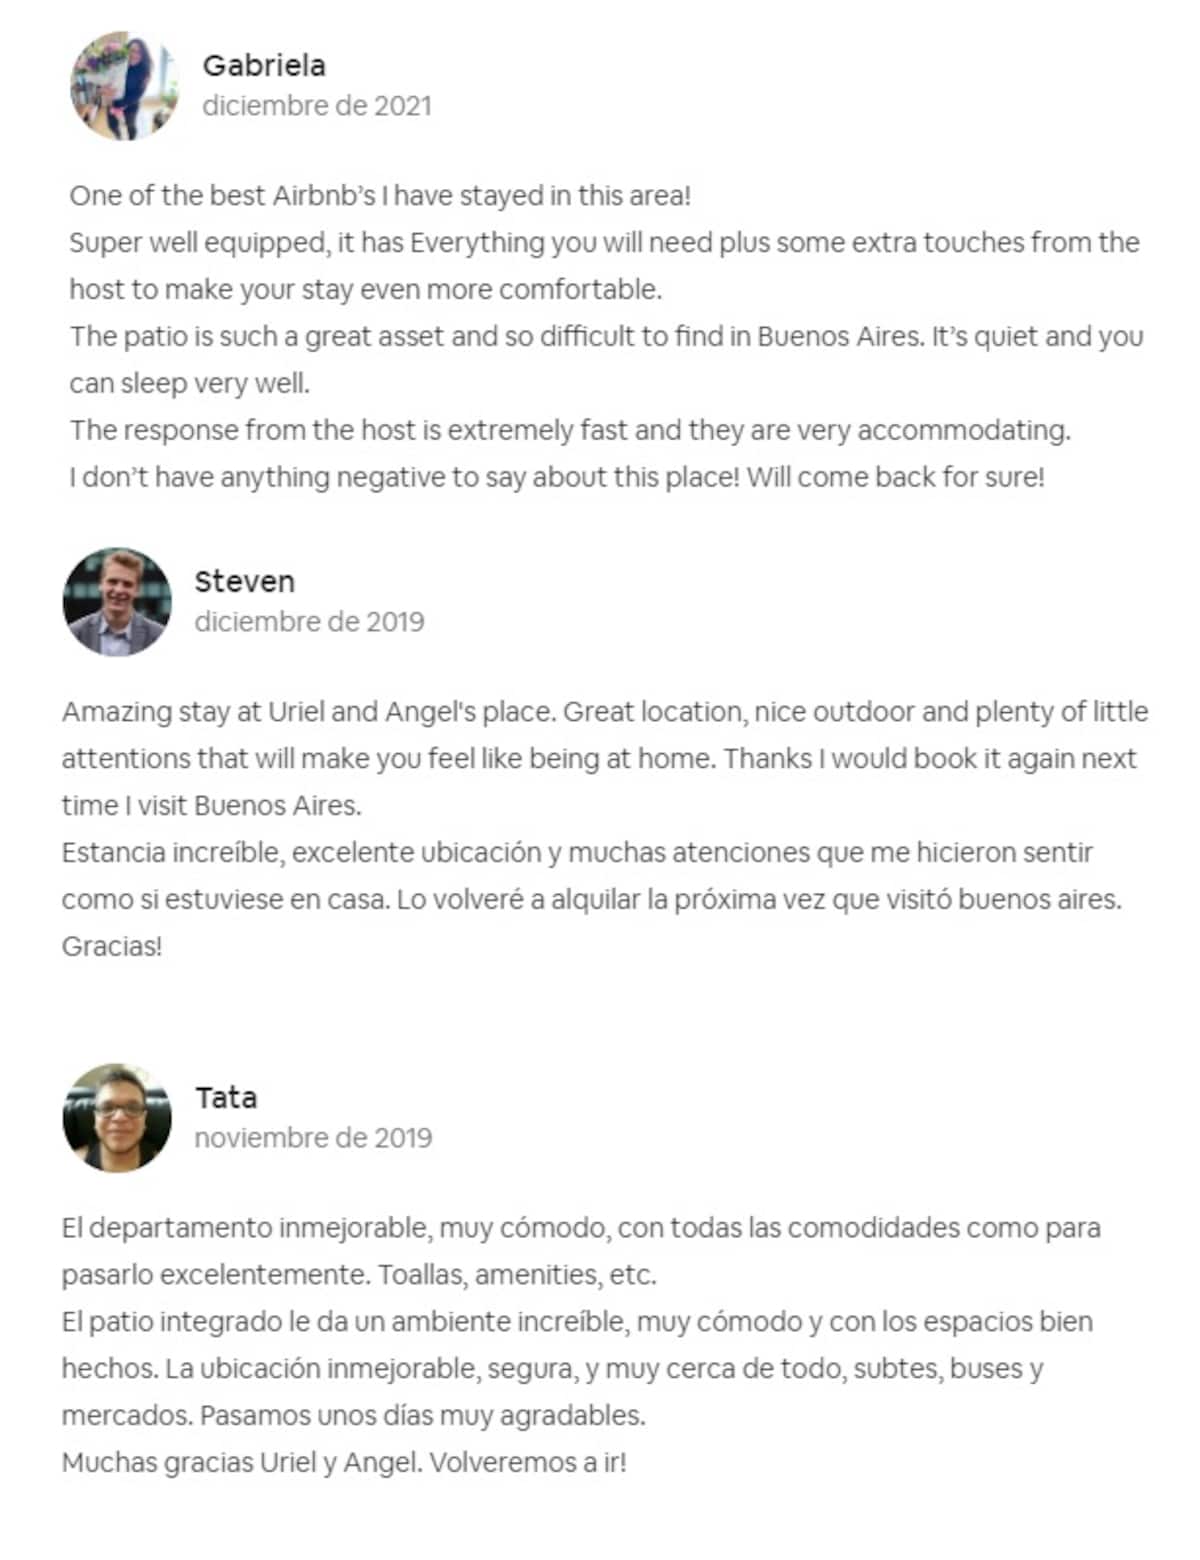
Task: Click the line starting "El patio integrado"
Action: [577, 1322]
